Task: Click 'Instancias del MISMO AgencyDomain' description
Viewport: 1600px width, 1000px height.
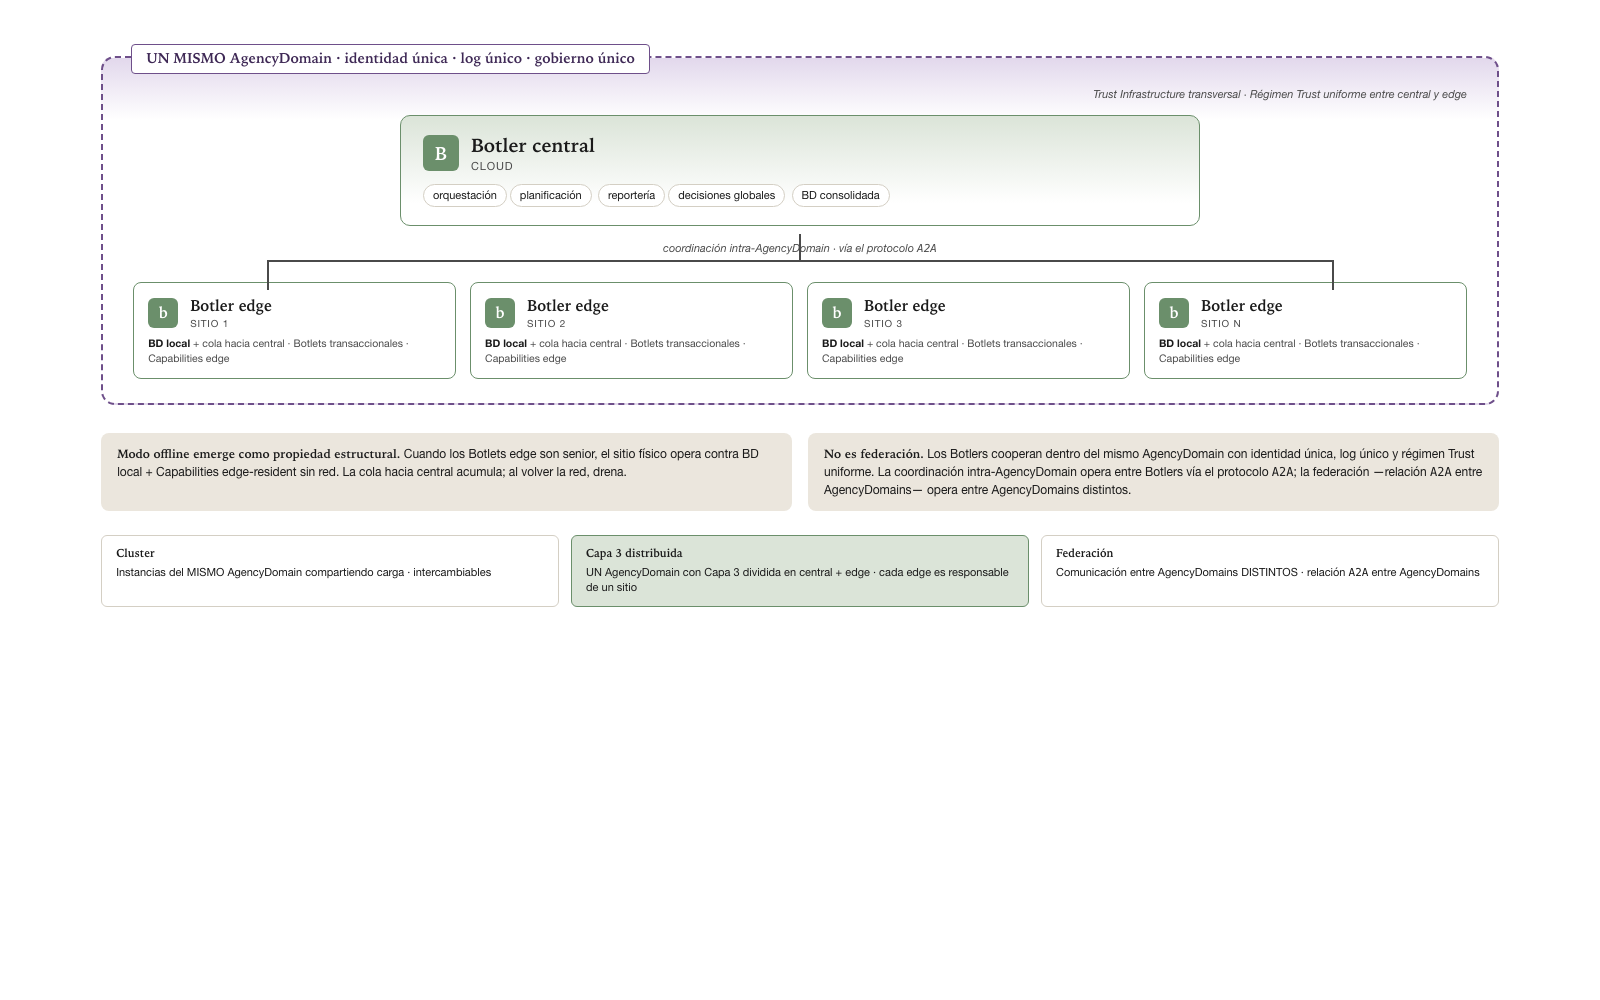Action: [304, 573]
